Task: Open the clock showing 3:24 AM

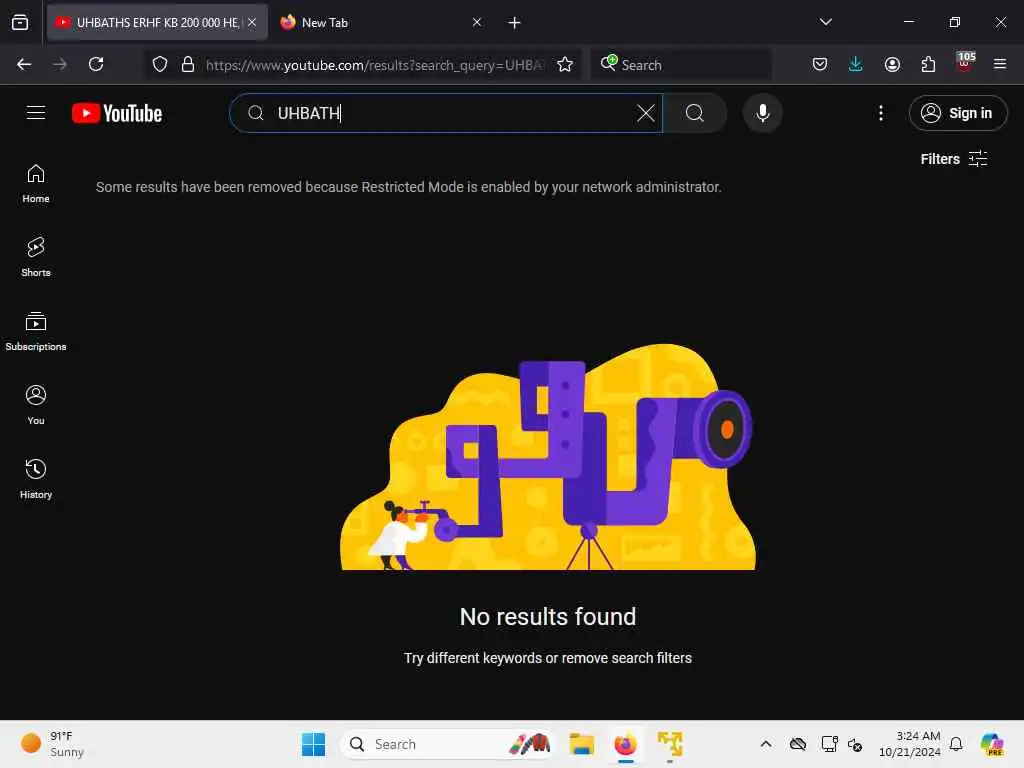Action: 910,744
